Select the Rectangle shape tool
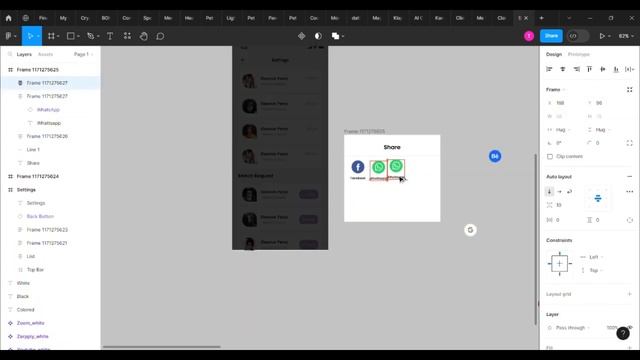This screenshot has height=360, width=640. point(71,36)
